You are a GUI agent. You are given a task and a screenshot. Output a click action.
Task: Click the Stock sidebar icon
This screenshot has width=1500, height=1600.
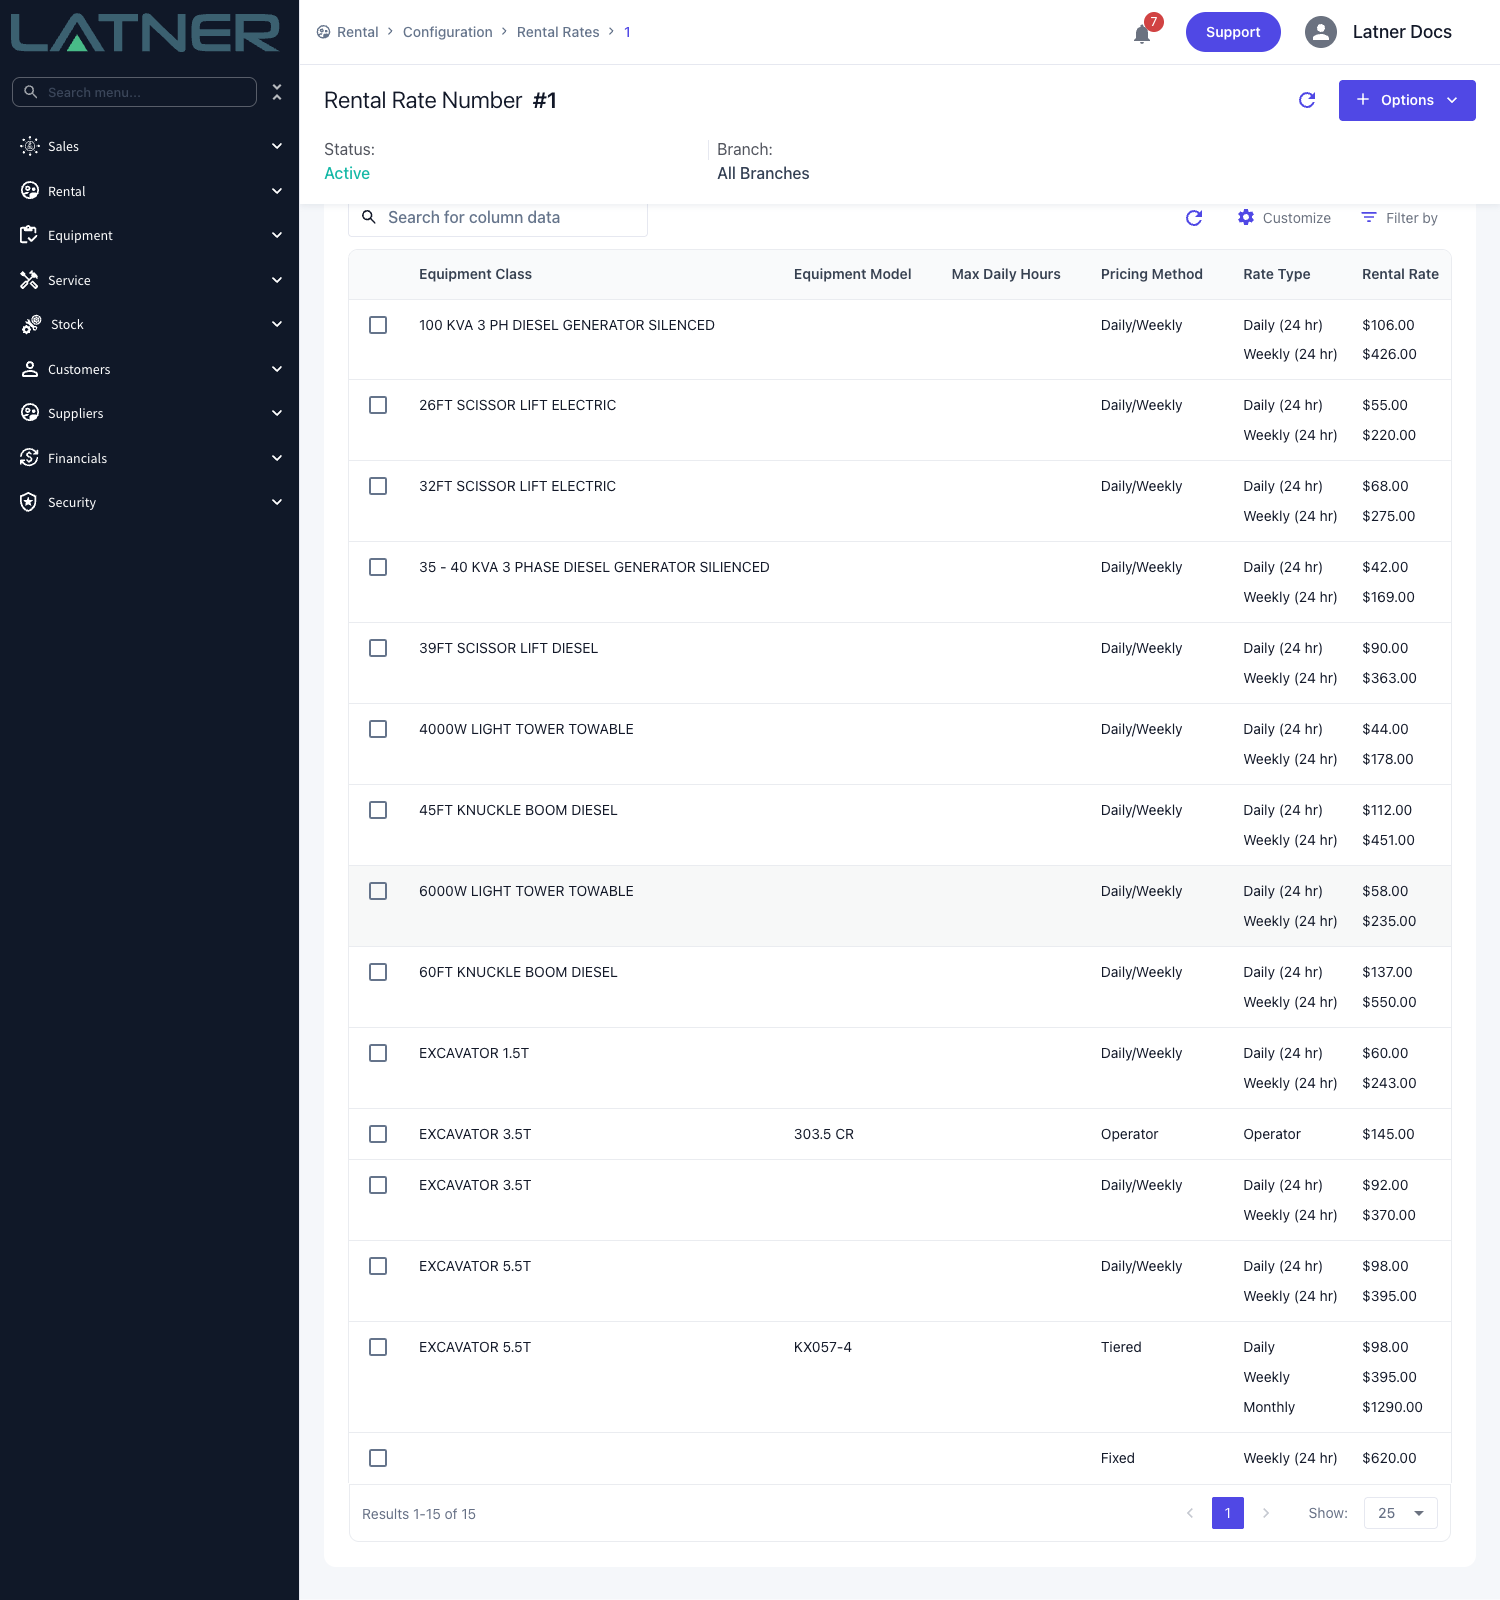coord(31,324)
